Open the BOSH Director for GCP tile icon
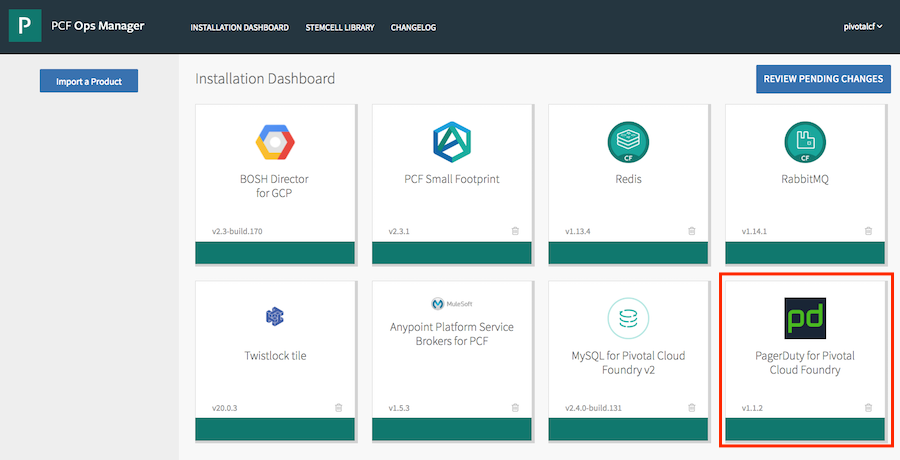 pyautogui.click(x=274, y=143)
